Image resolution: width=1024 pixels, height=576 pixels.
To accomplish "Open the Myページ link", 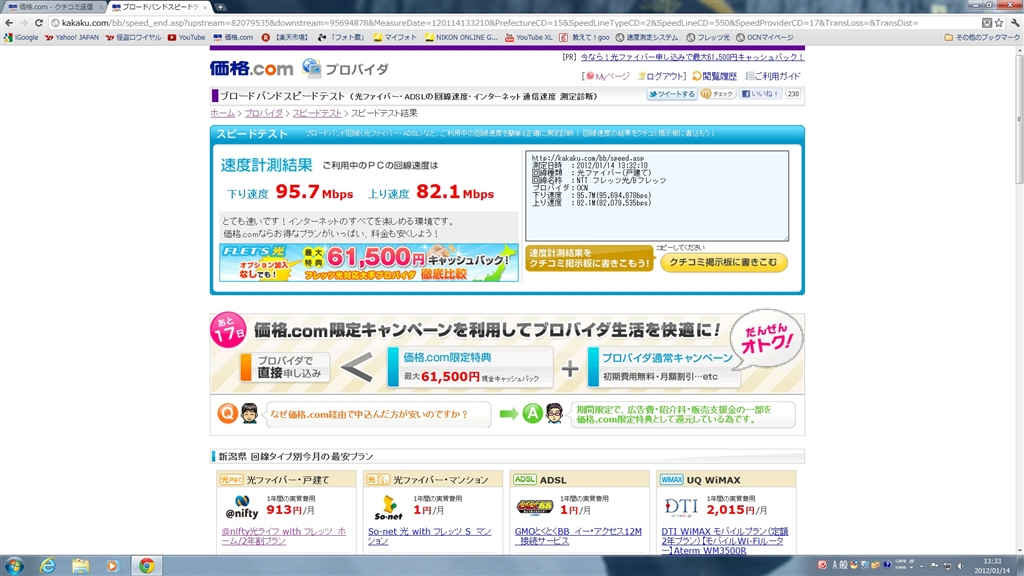I will tap(608, 76).
